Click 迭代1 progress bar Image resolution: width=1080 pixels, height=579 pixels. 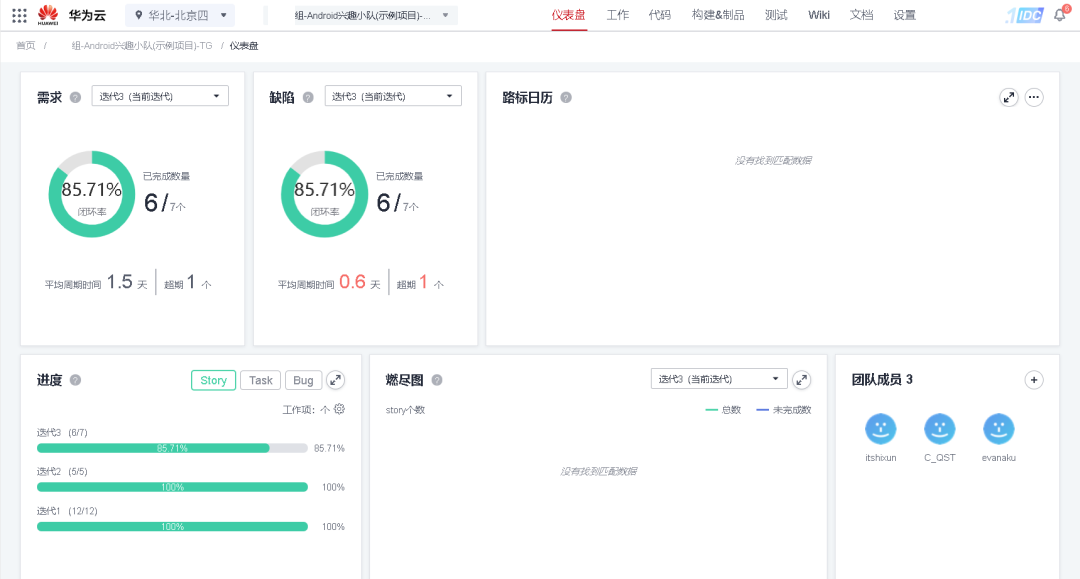pos(172,527)
